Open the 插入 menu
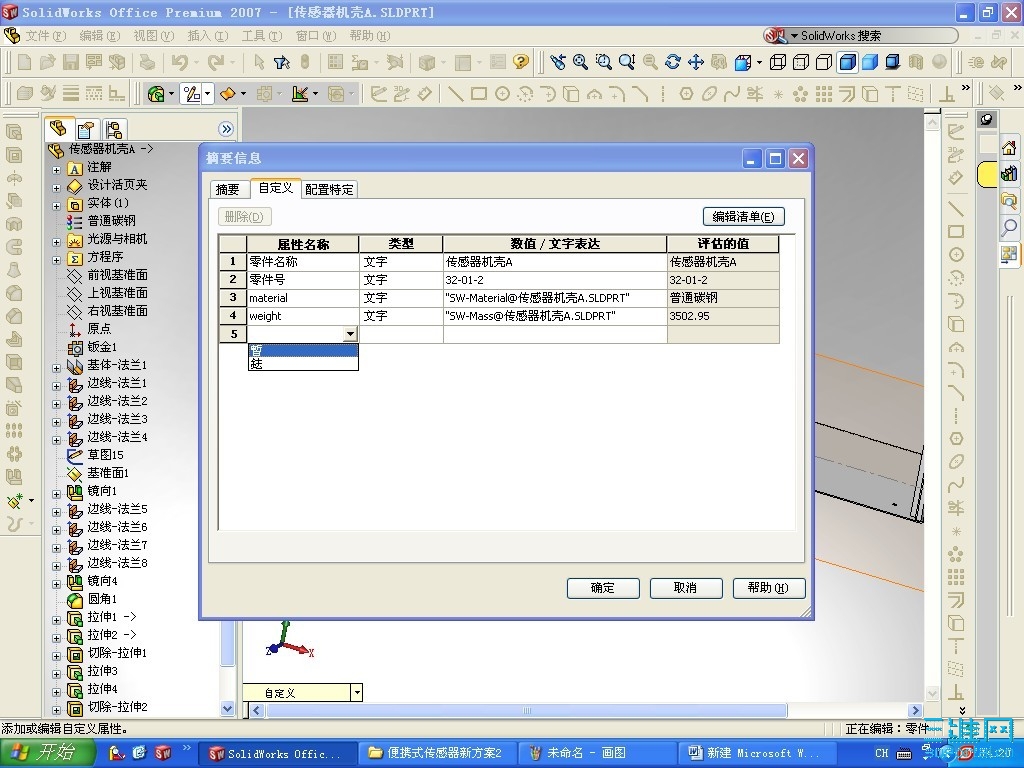Screen dimensions: 1024x768 tap(207, 35)
